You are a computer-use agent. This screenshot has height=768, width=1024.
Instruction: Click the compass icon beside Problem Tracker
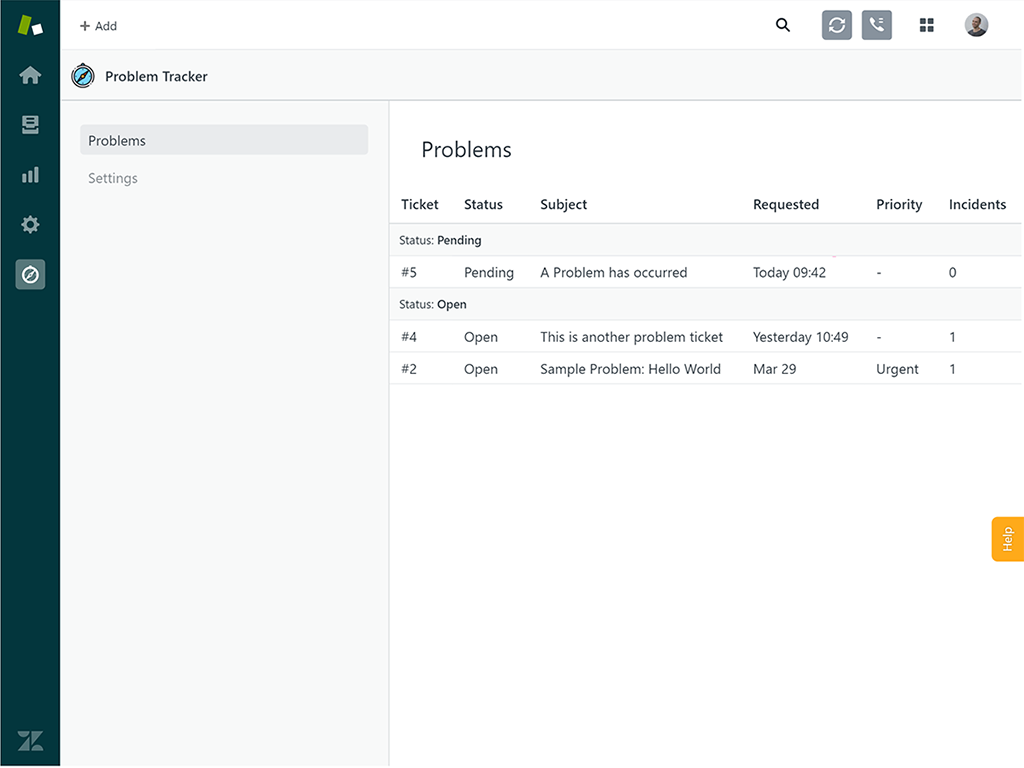(82, 75)
